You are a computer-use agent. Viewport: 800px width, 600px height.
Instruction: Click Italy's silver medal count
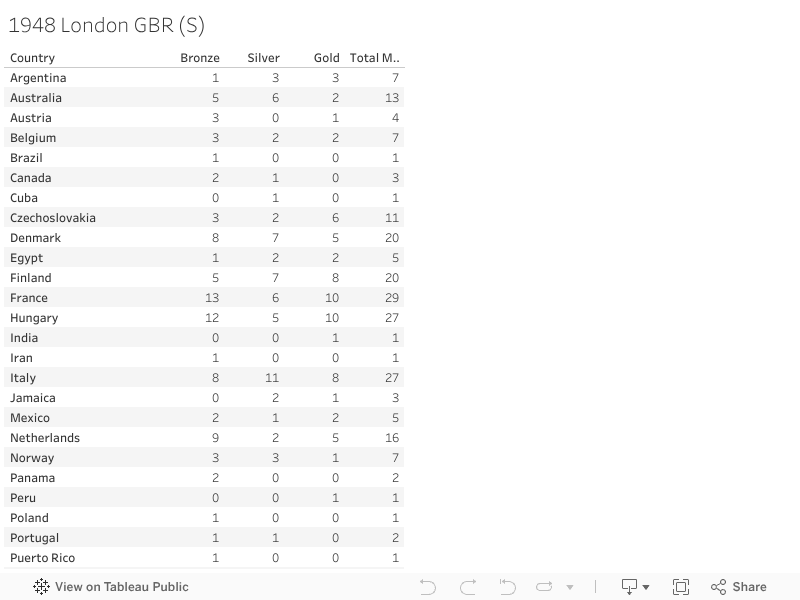coord(273,378)
